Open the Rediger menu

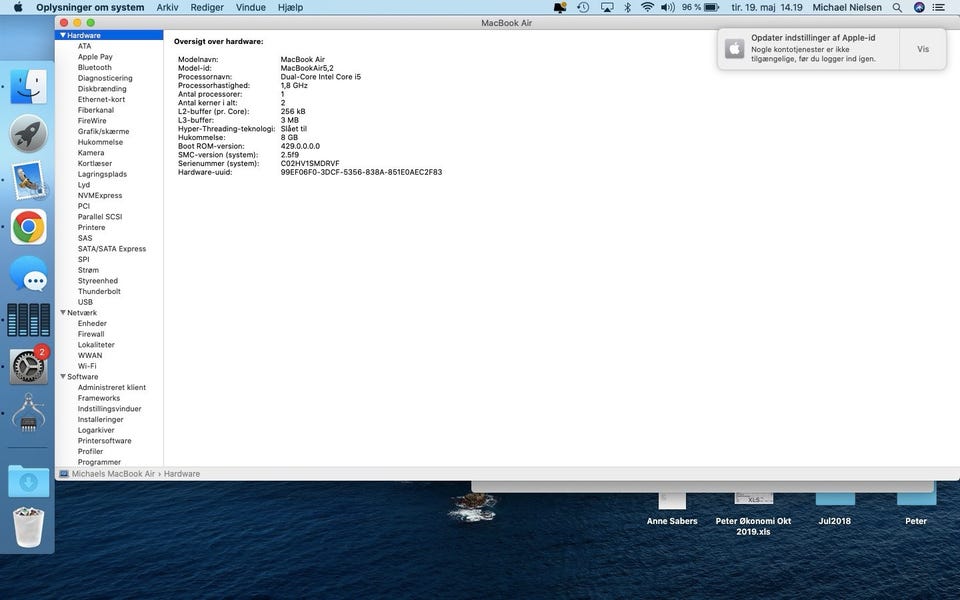pos(207,7)
